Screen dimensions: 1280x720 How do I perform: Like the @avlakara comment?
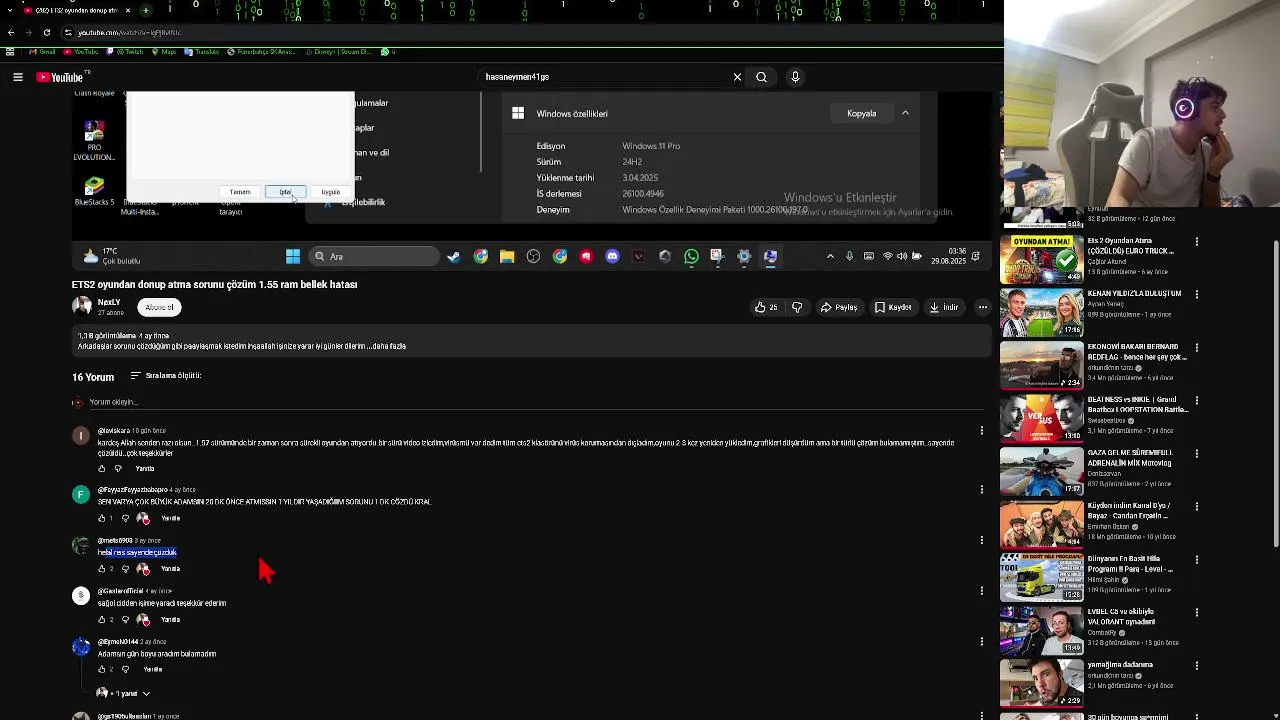point(102,468)
